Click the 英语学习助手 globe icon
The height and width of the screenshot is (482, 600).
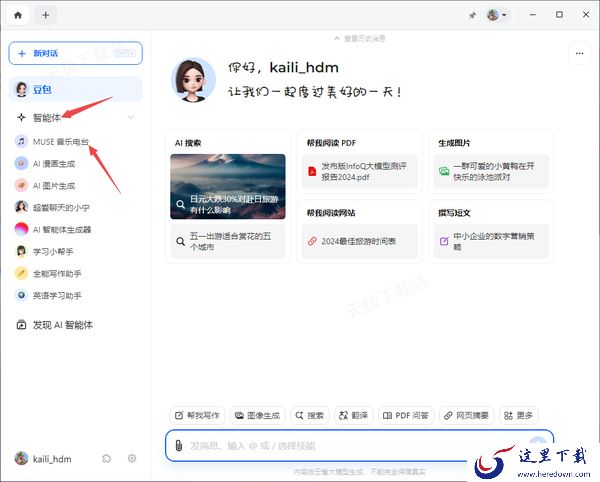click(21, 295)
